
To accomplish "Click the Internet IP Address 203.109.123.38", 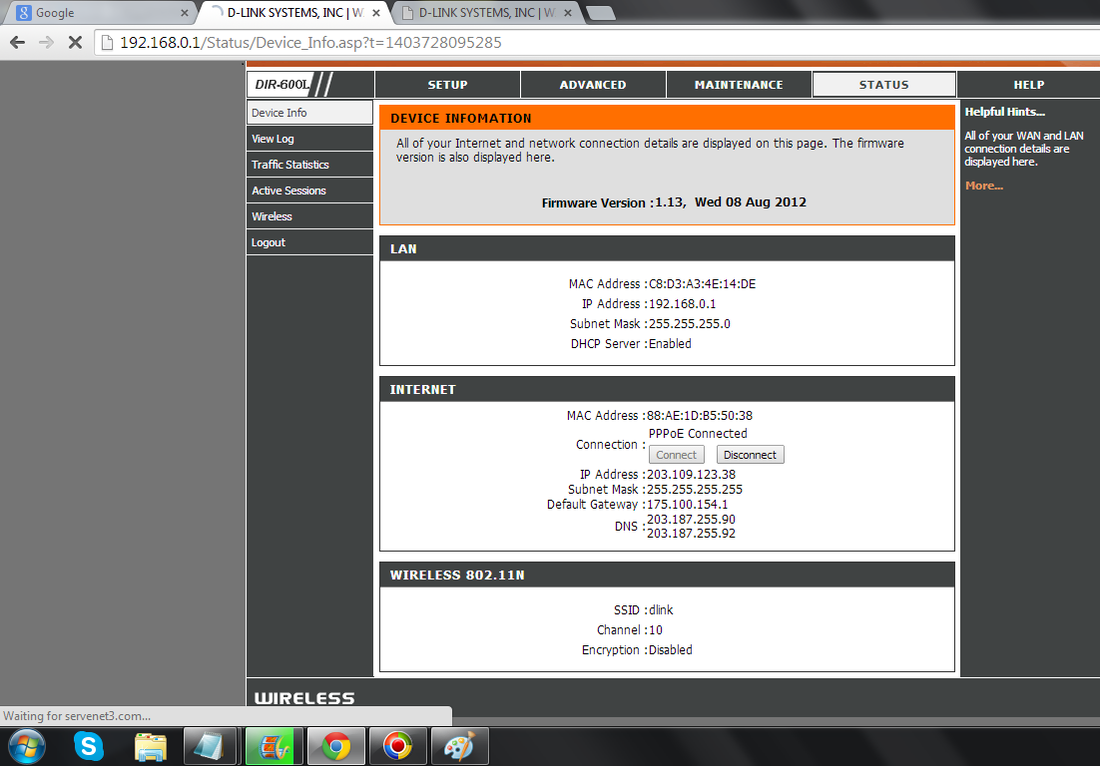I will (691, 475).
